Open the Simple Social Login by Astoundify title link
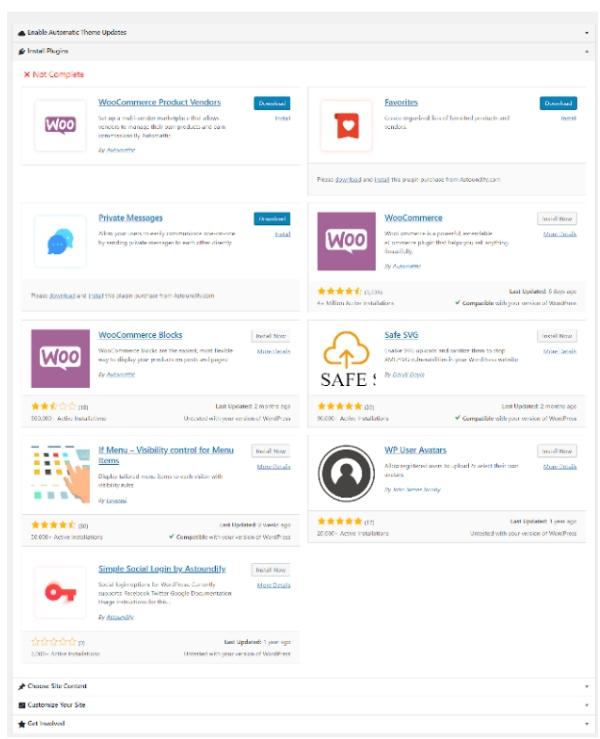 (161, 569)
